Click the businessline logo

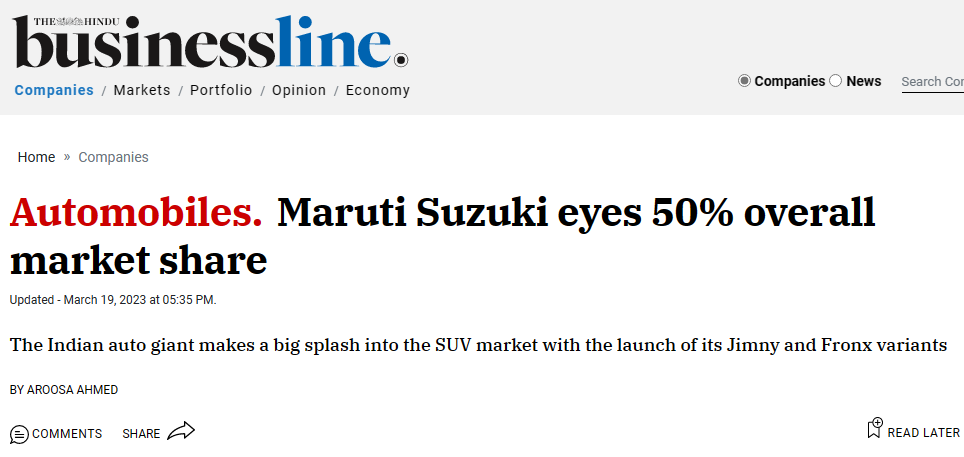point(210,44)
